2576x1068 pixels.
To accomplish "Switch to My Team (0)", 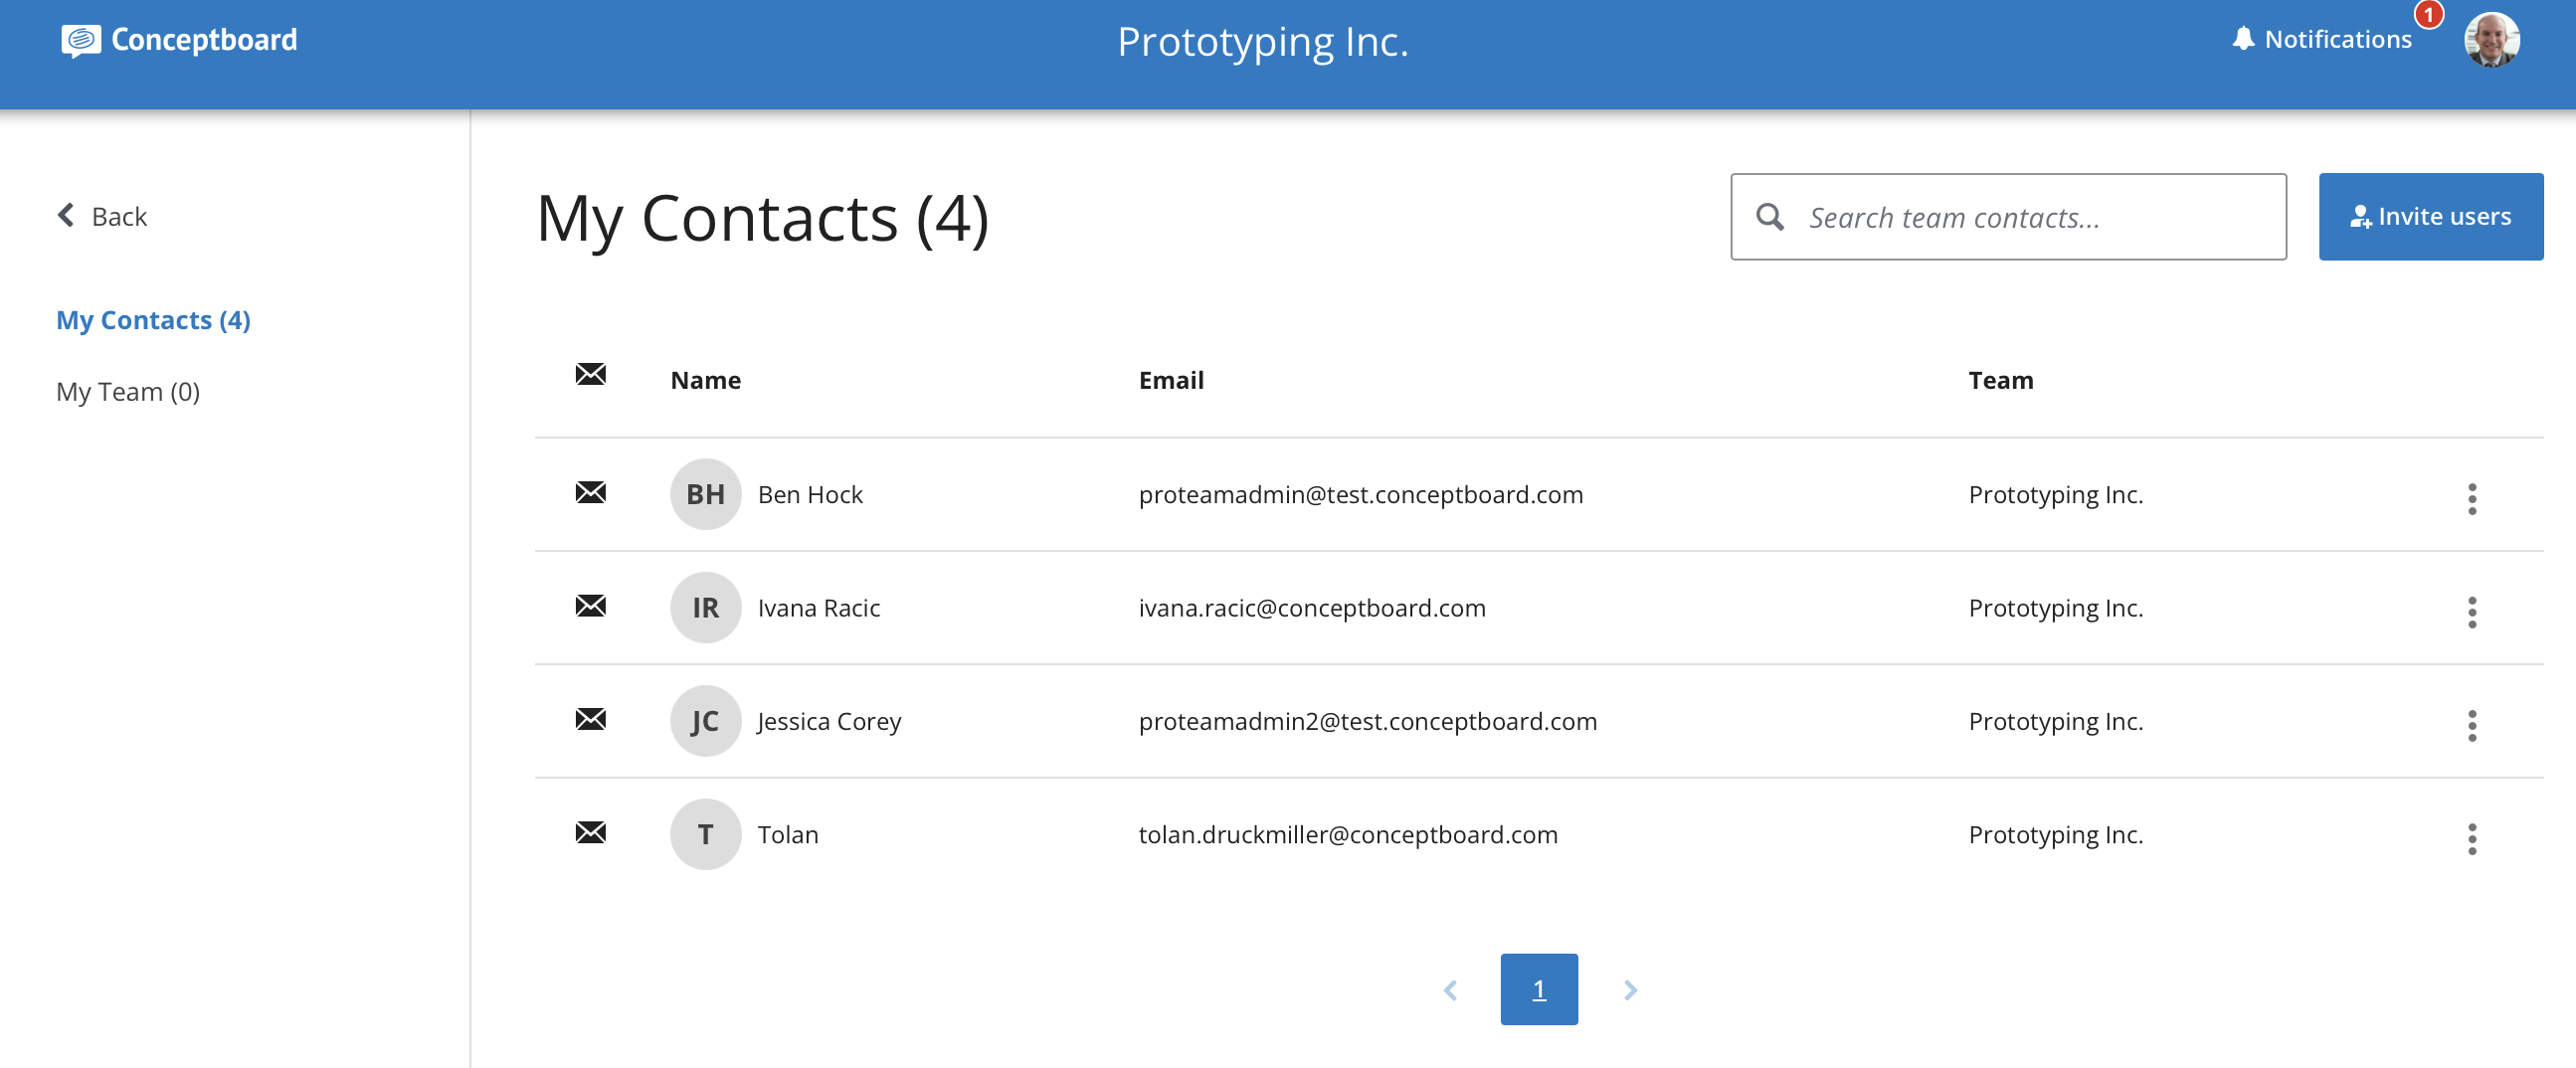I will click(128, 392).
